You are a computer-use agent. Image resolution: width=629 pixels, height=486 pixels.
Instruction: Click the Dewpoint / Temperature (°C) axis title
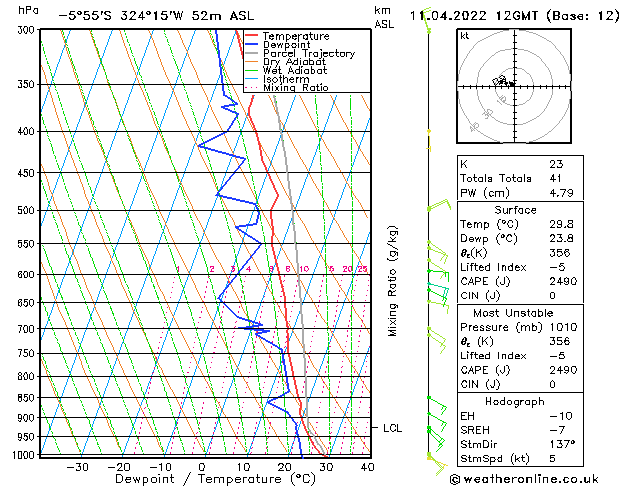tap(215, 479)
